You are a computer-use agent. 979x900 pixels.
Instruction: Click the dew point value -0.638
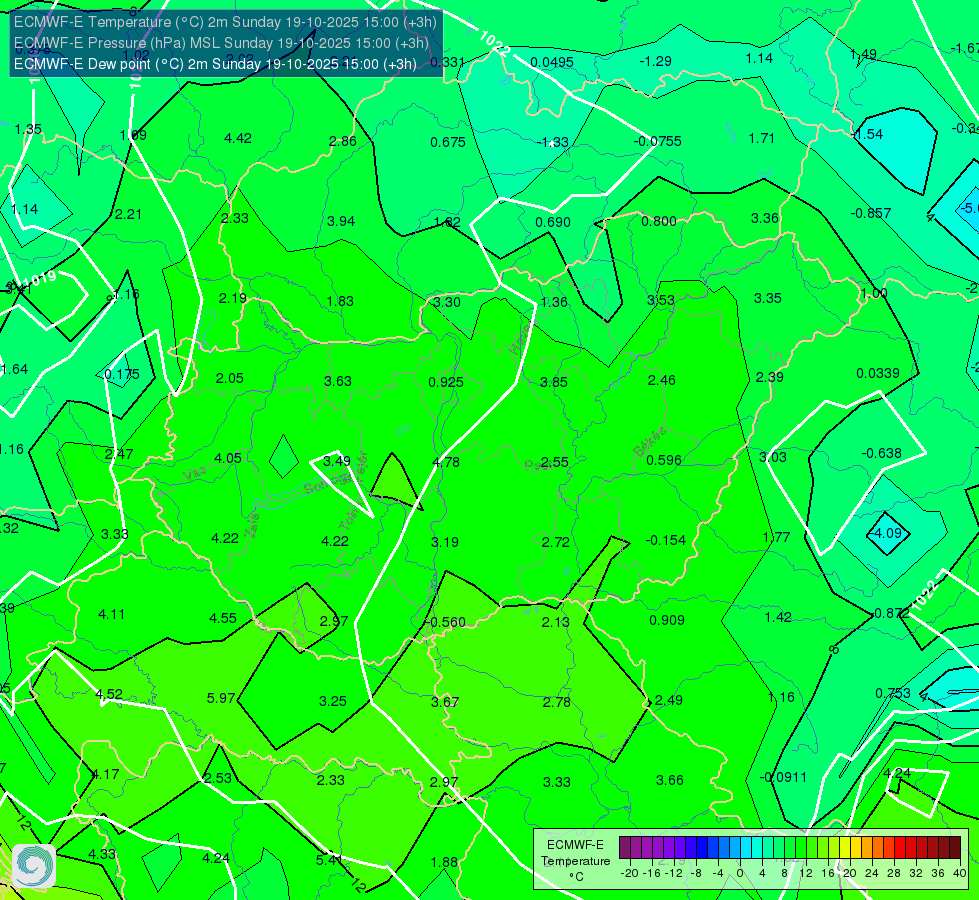pos(882,453)
